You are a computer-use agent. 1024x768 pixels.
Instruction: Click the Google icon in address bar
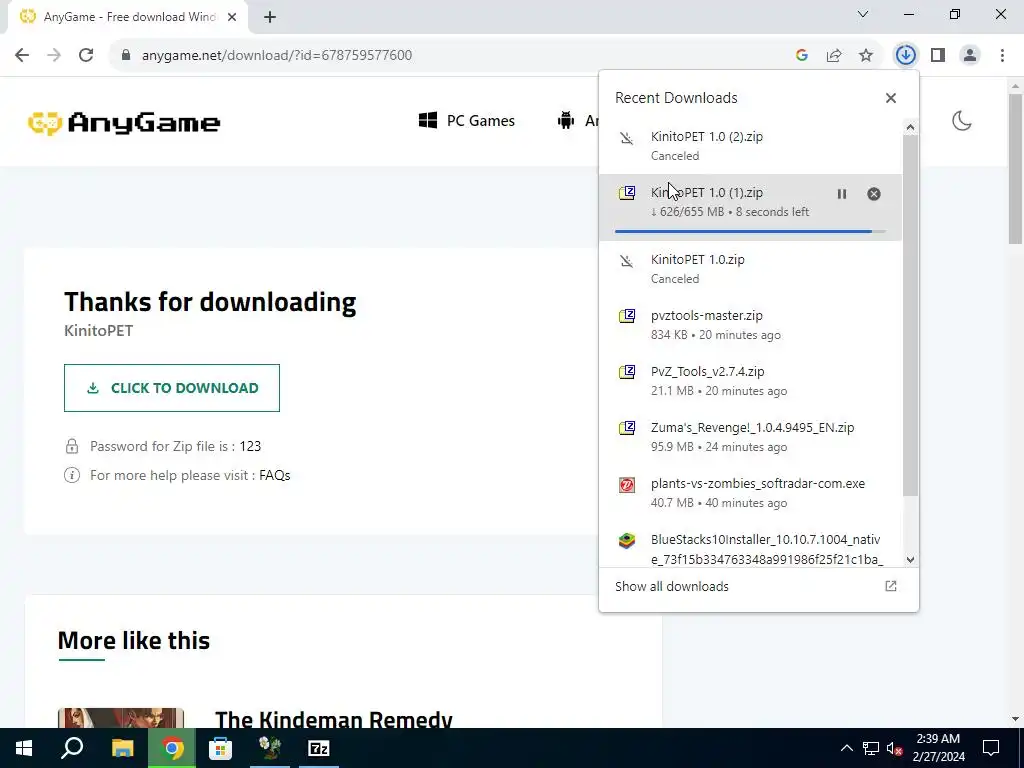coord(802,56)
